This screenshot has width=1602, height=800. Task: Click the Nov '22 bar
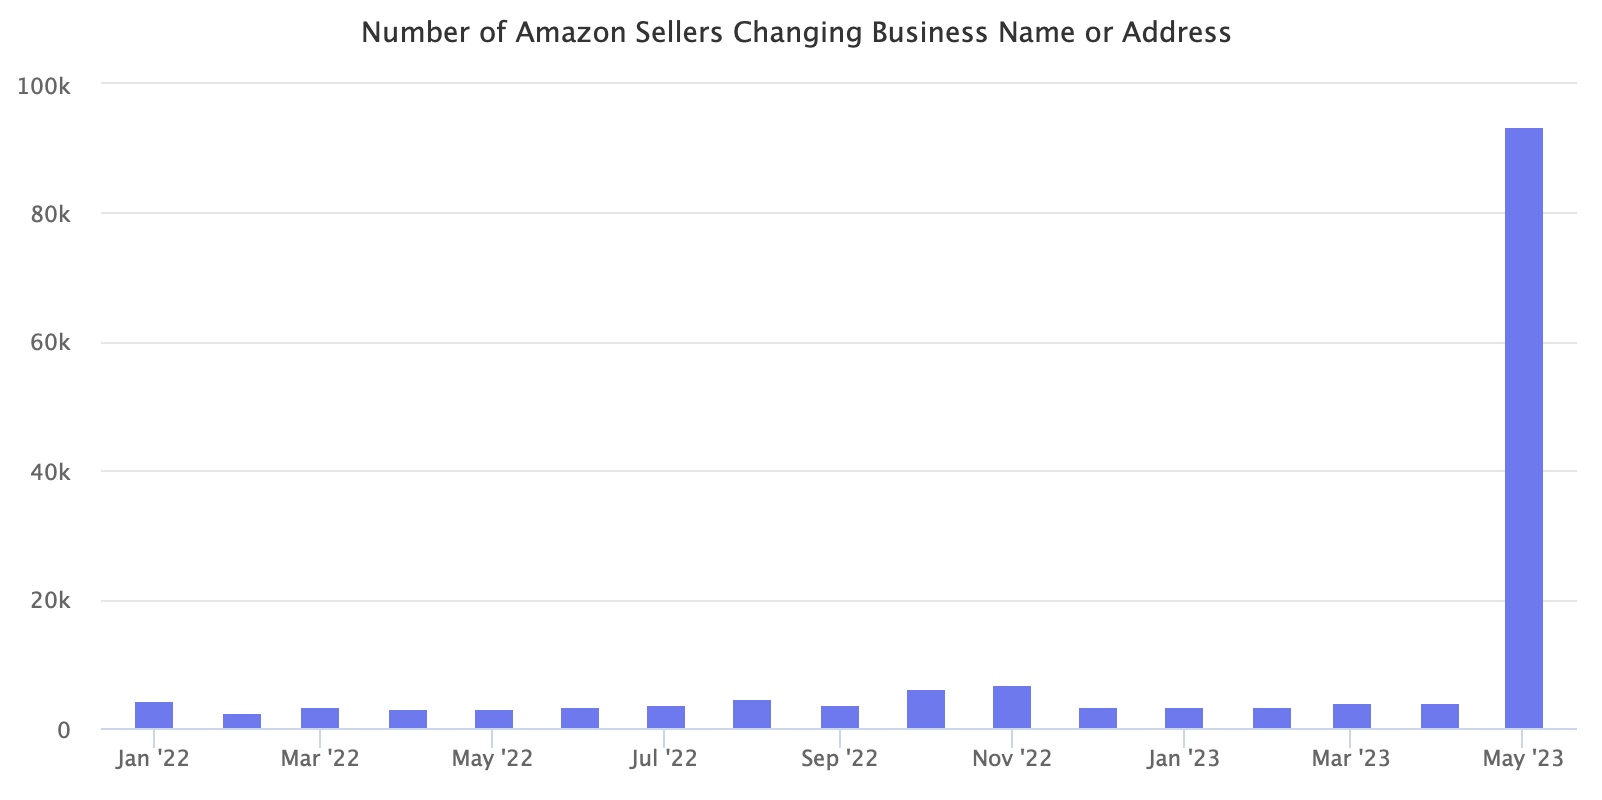pyautogui.click(x=1012, y=707)
